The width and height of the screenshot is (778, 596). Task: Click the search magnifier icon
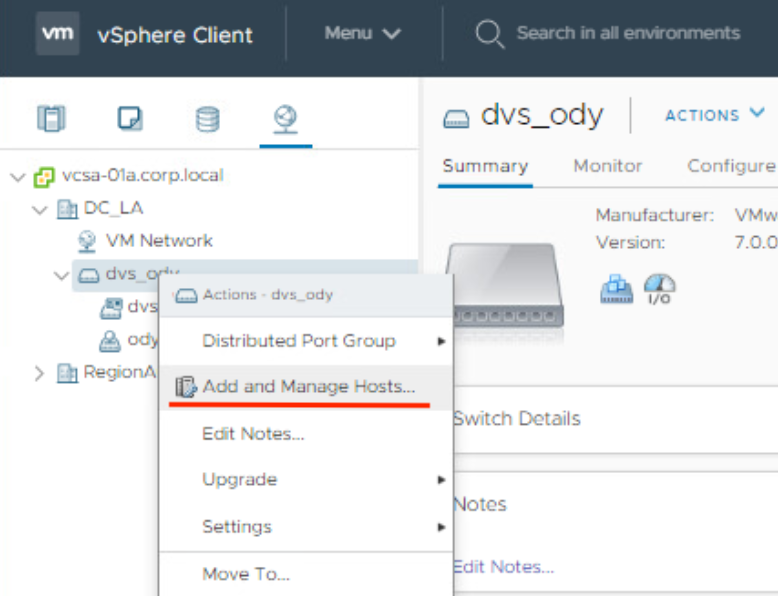(x=490, y=34)
